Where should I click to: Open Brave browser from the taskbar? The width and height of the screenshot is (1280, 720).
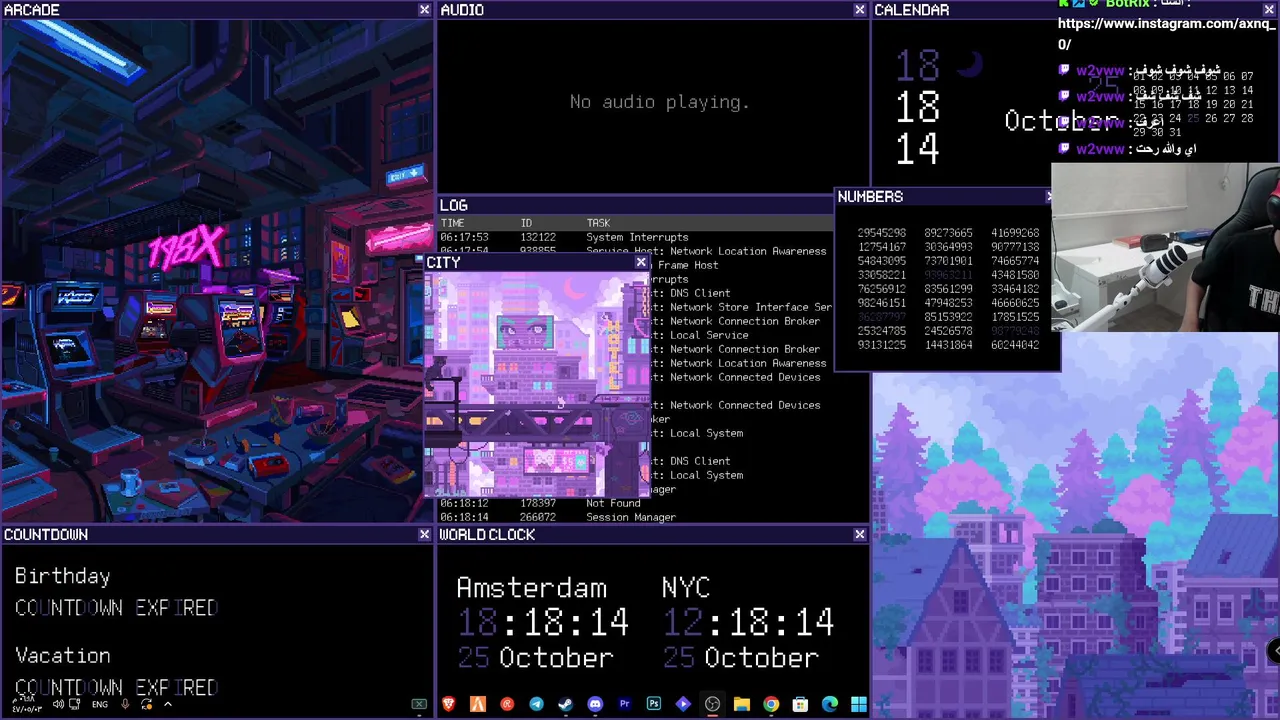(449, 704)
